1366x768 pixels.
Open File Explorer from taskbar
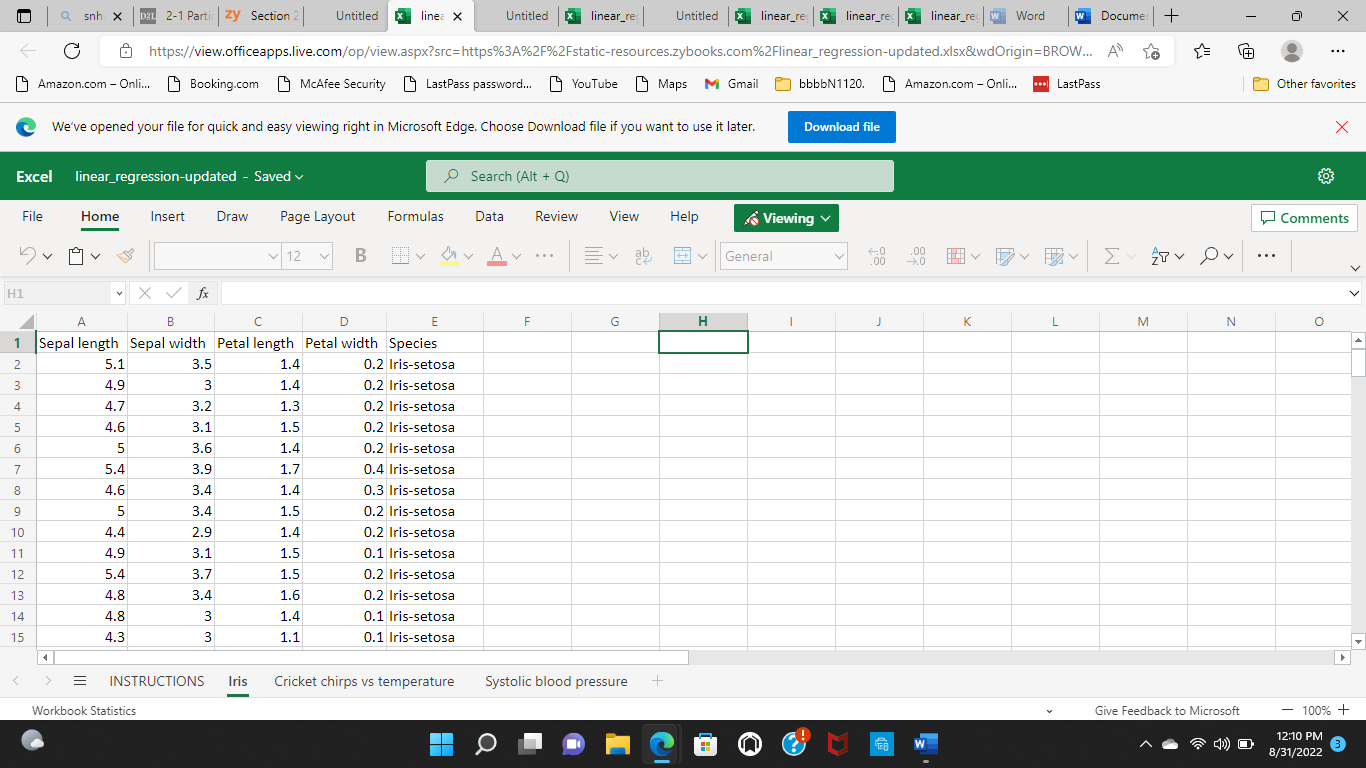(617, 744)
